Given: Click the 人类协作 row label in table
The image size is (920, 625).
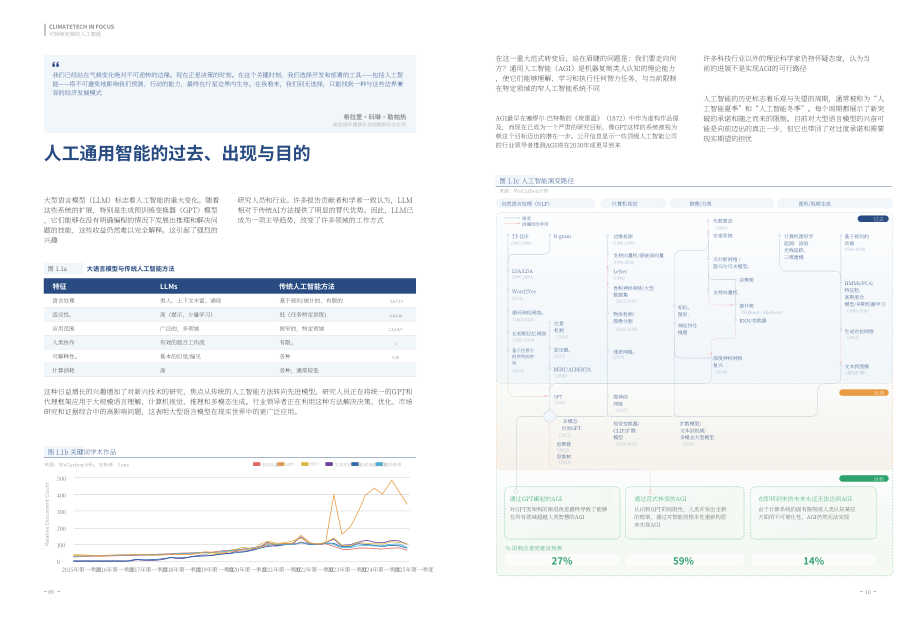Looking at the screenshot, I should [63, 342].
